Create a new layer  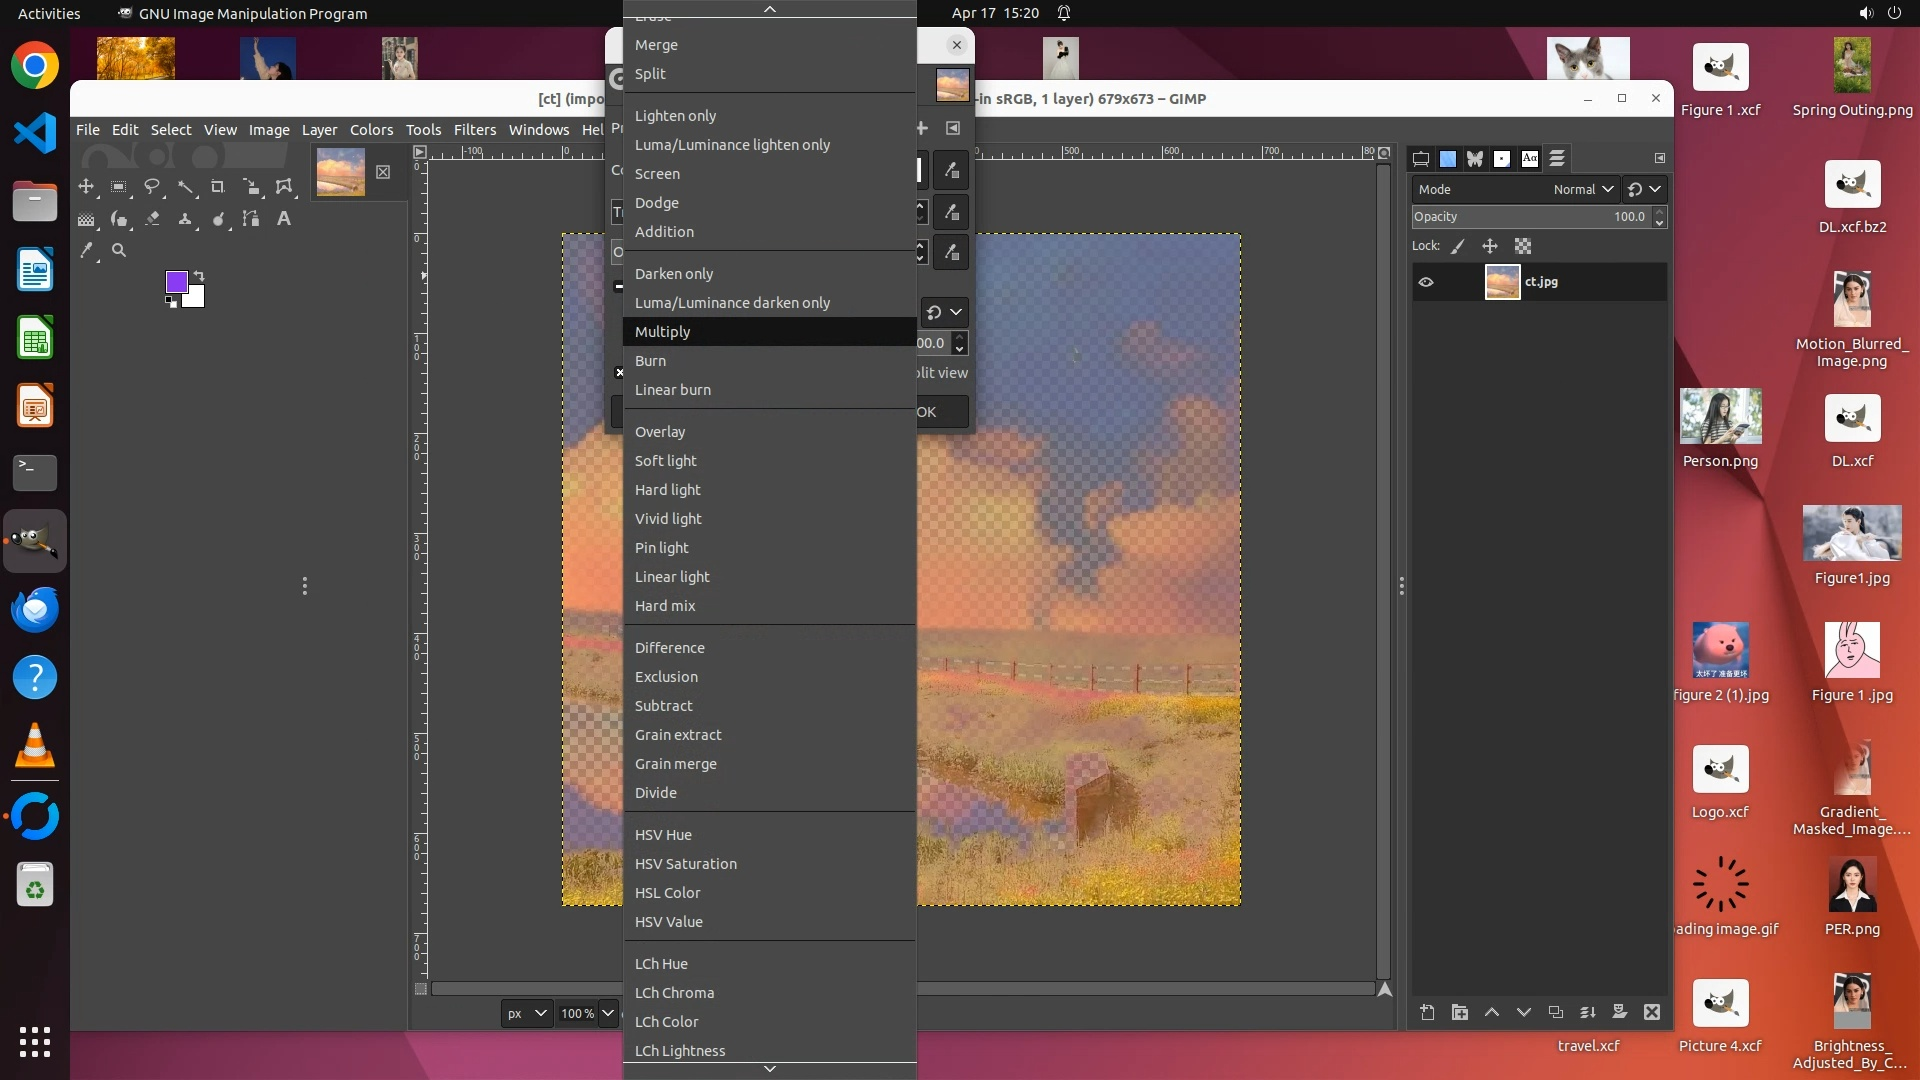(1427, 1013)
